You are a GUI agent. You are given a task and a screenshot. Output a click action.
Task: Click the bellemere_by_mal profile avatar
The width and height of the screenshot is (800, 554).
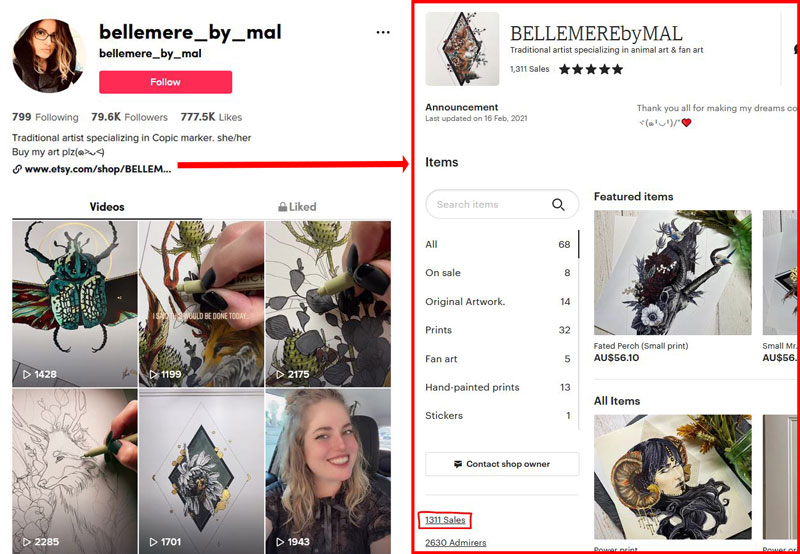tap(49, 56)
